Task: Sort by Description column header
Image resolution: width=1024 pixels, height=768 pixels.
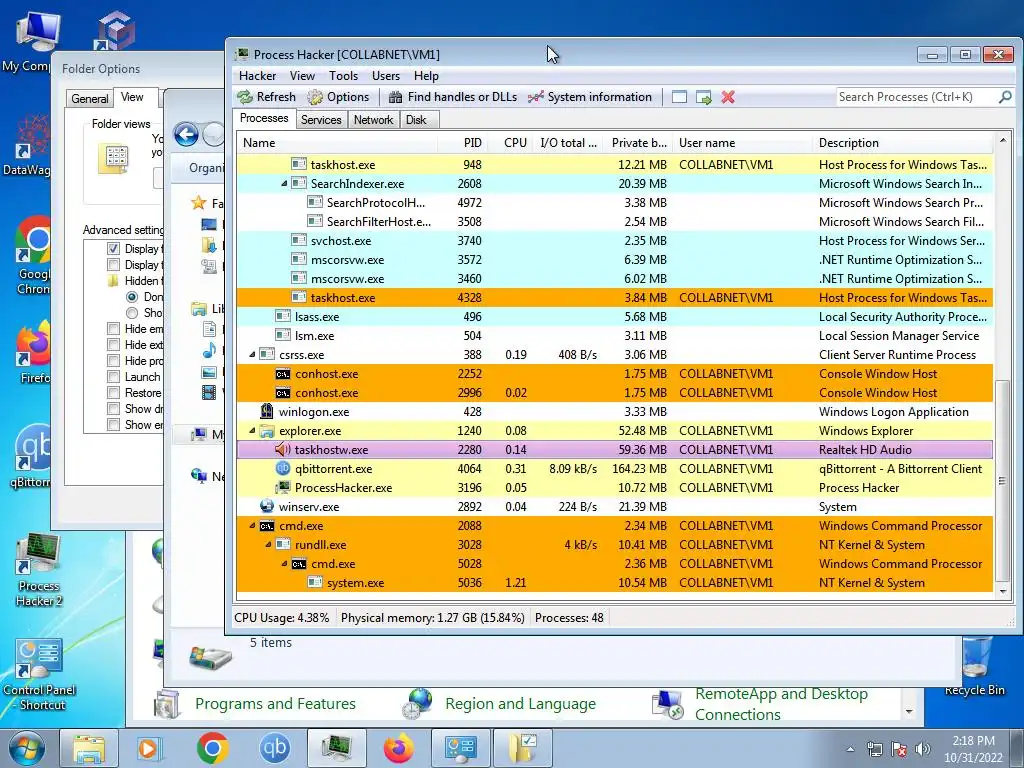Action: 904,142
